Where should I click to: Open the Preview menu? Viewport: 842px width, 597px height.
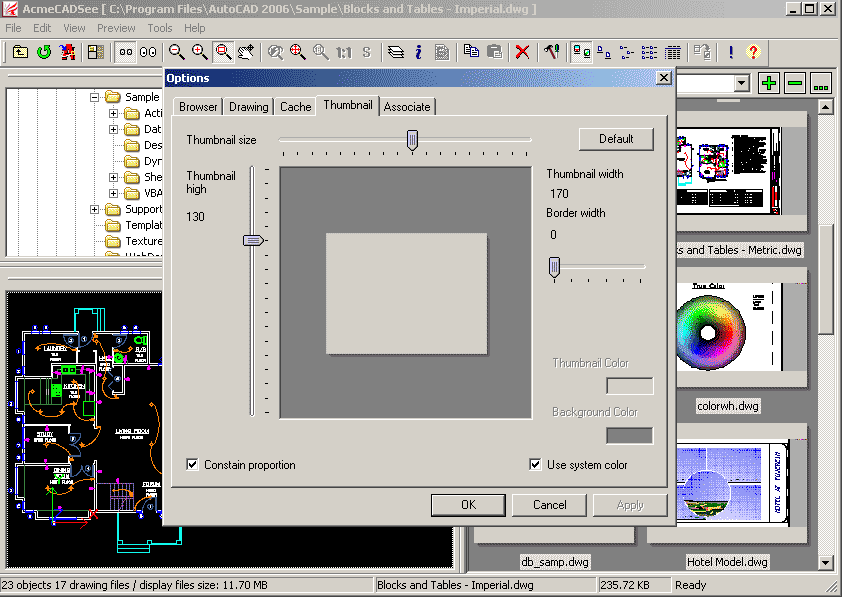(x=116, y=28)
